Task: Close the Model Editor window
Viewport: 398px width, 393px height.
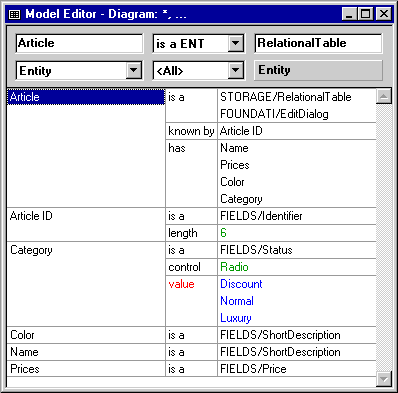Action: 384,14
